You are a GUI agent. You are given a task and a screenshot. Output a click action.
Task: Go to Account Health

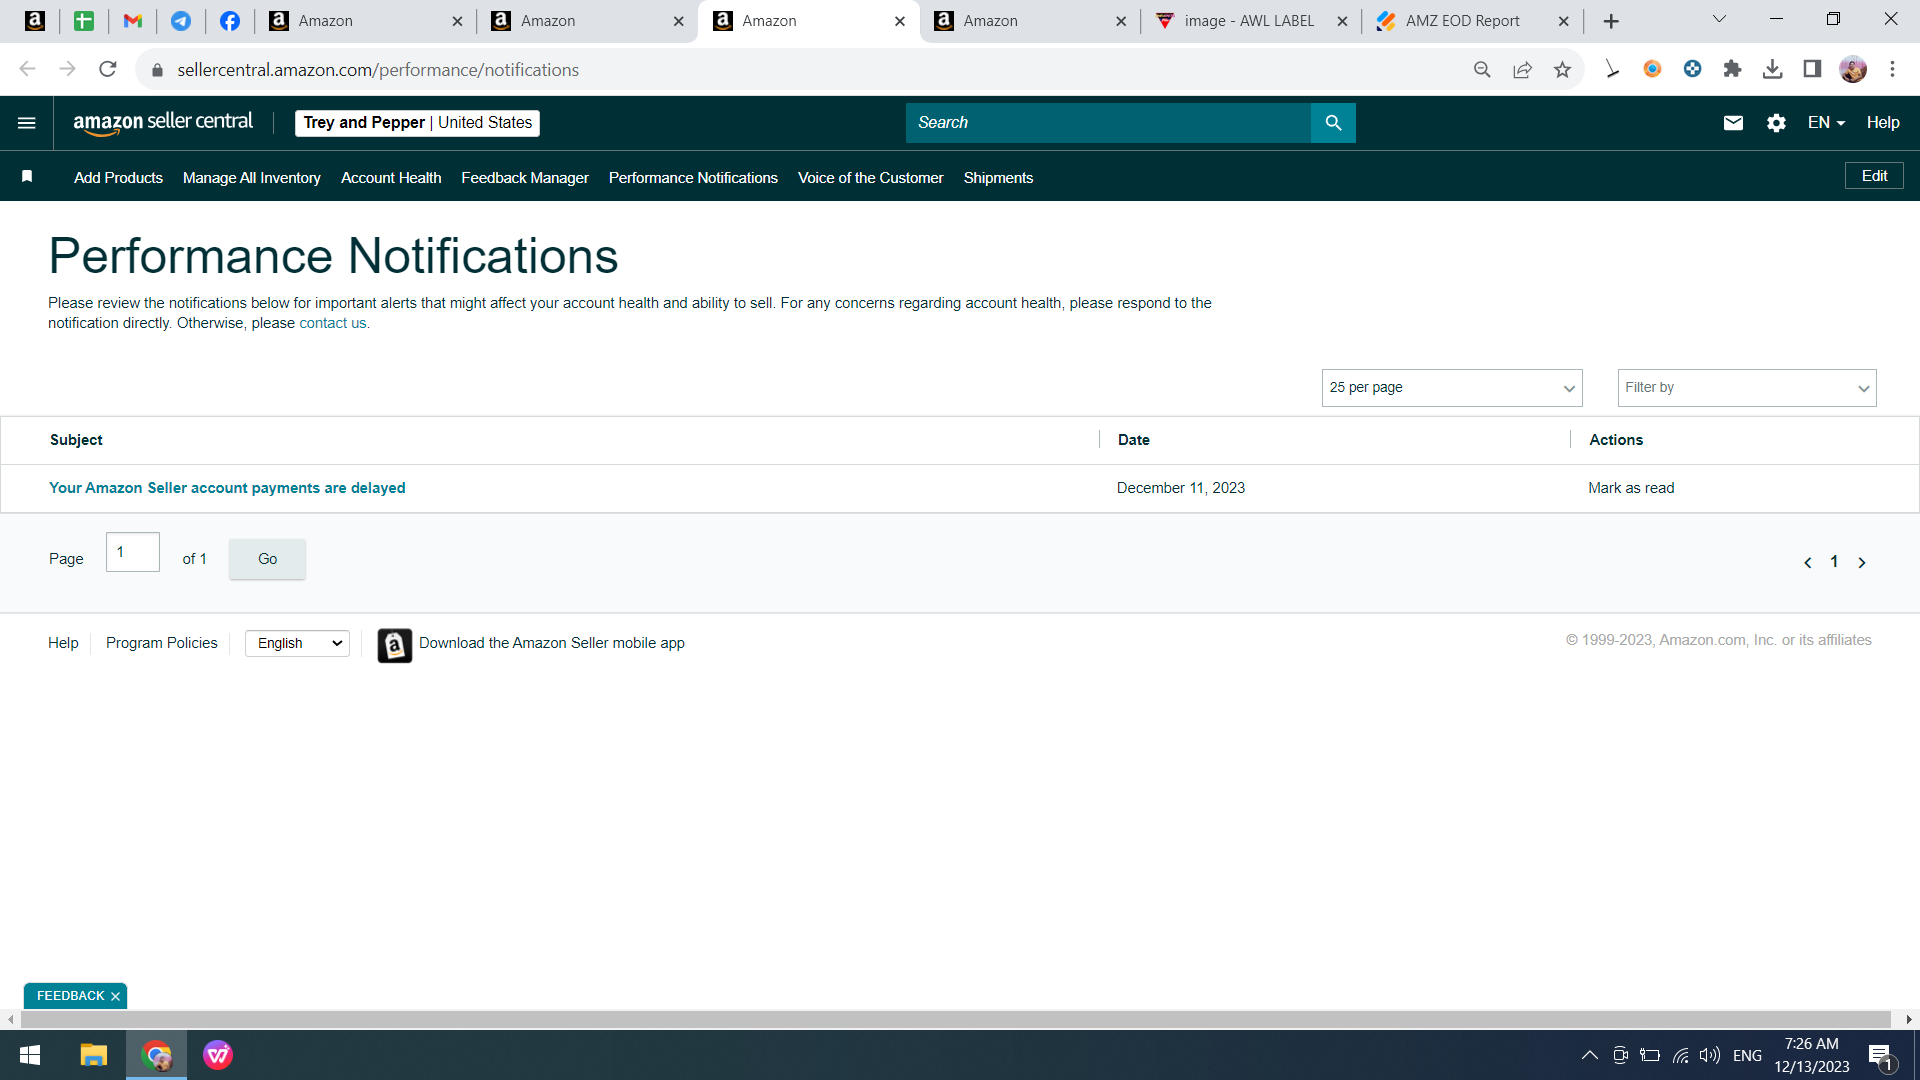pyautogui.click(x=391, y=178)
